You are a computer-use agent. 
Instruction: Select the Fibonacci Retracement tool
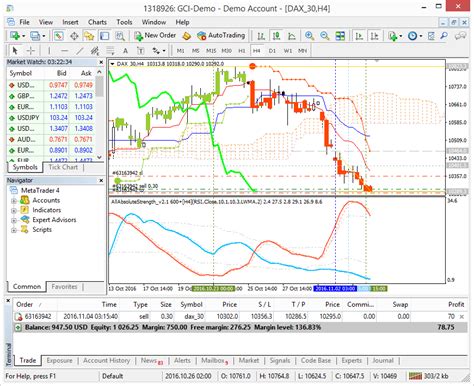click(x=110, y=51)
